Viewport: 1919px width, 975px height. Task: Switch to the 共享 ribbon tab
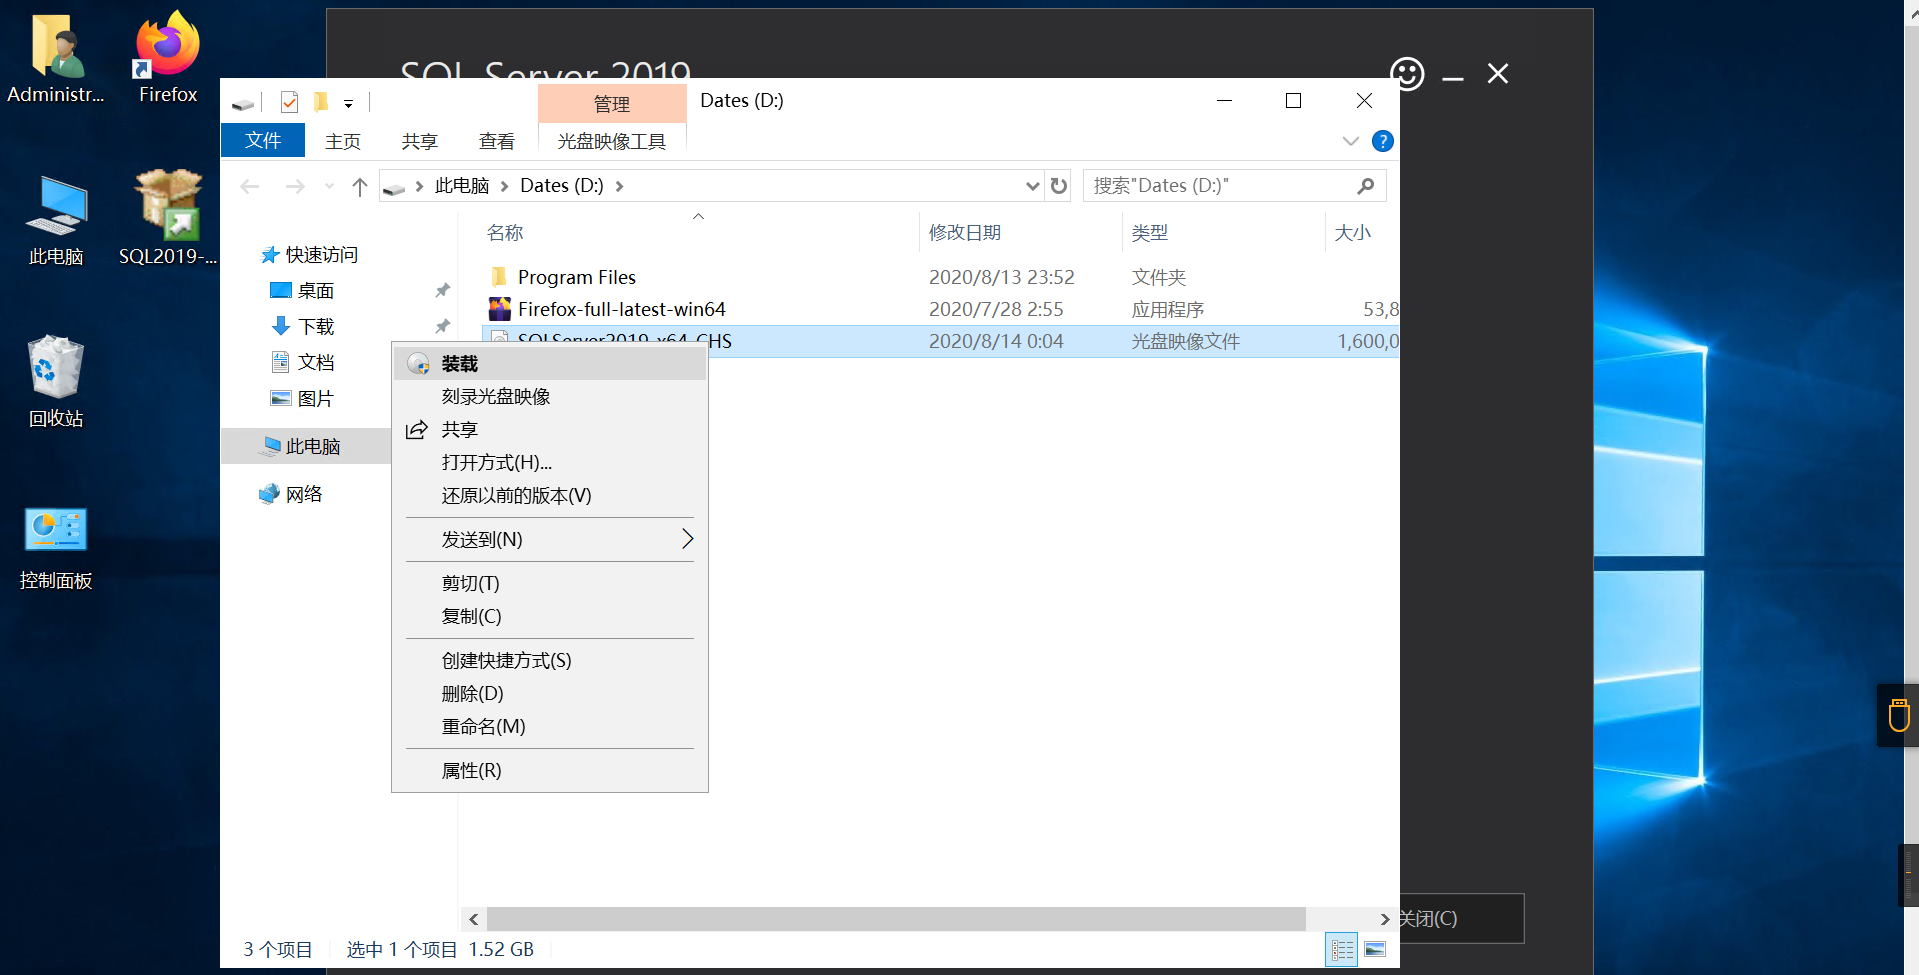point(420,141)
